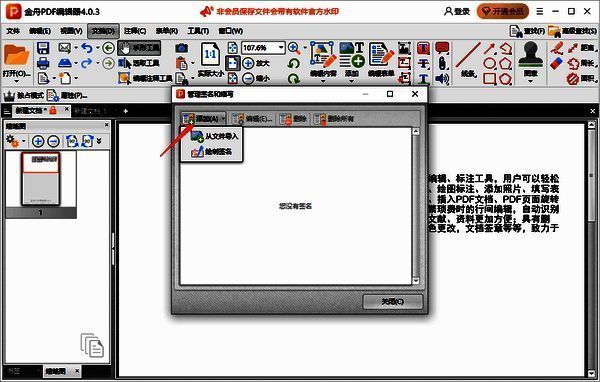Open the 文件 menu

pos(13,31)
